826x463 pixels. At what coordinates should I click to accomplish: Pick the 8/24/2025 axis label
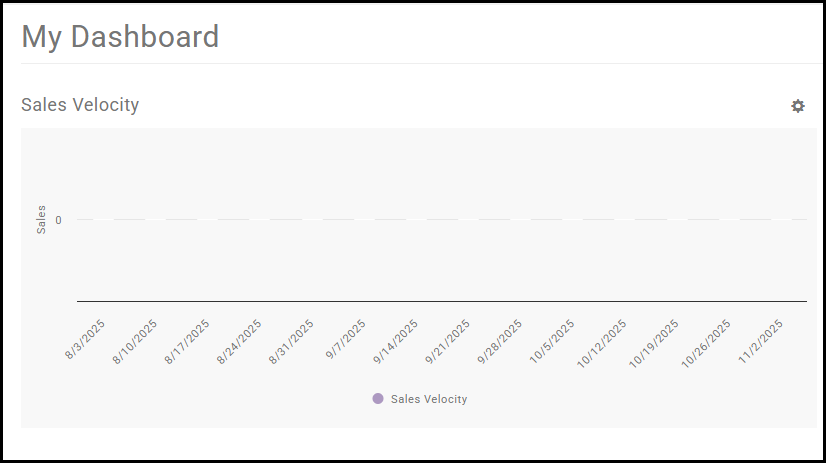coord(239,341)
